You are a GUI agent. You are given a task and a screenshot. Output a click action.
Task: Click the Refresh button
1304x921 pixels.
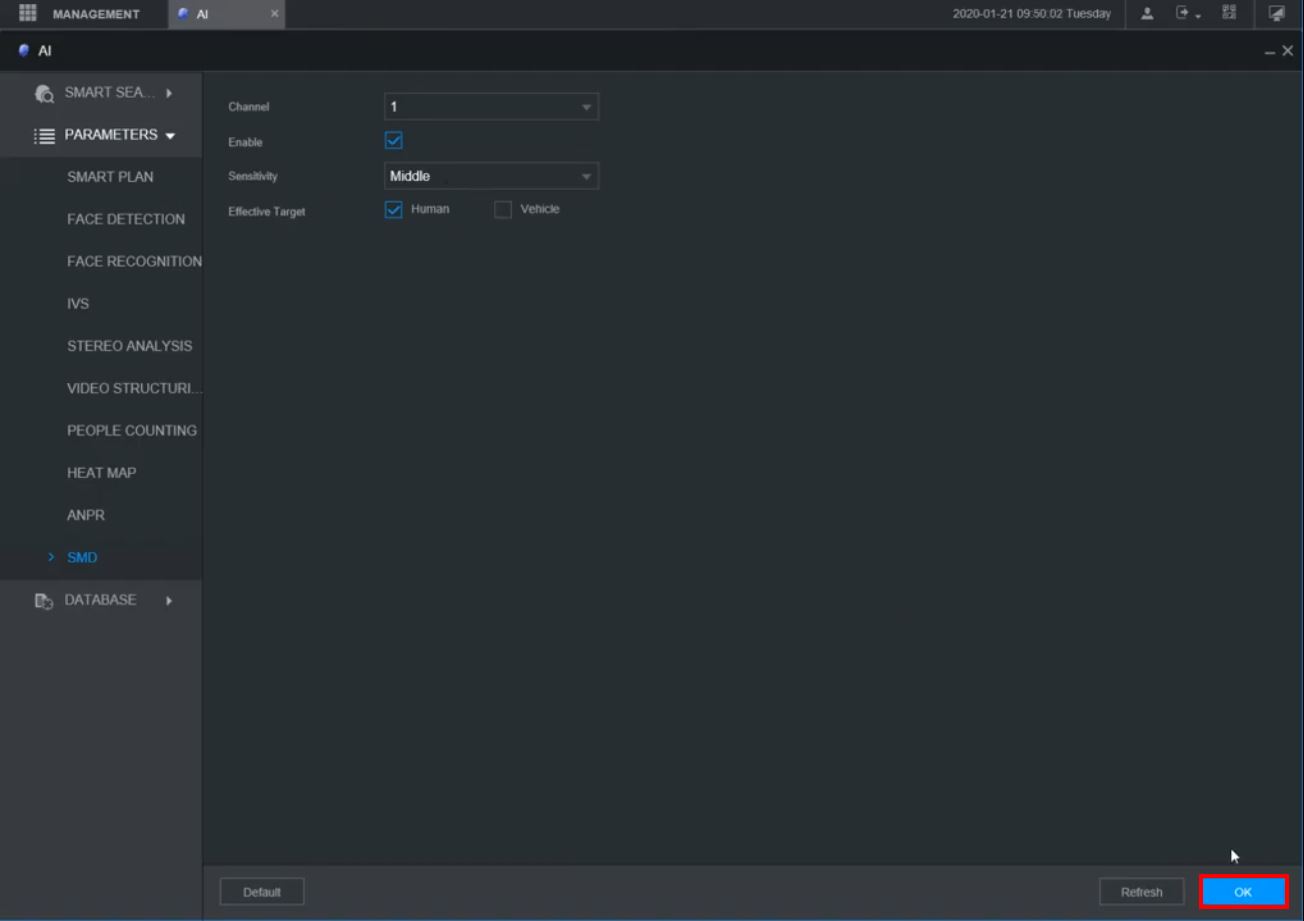(1141, 892)
